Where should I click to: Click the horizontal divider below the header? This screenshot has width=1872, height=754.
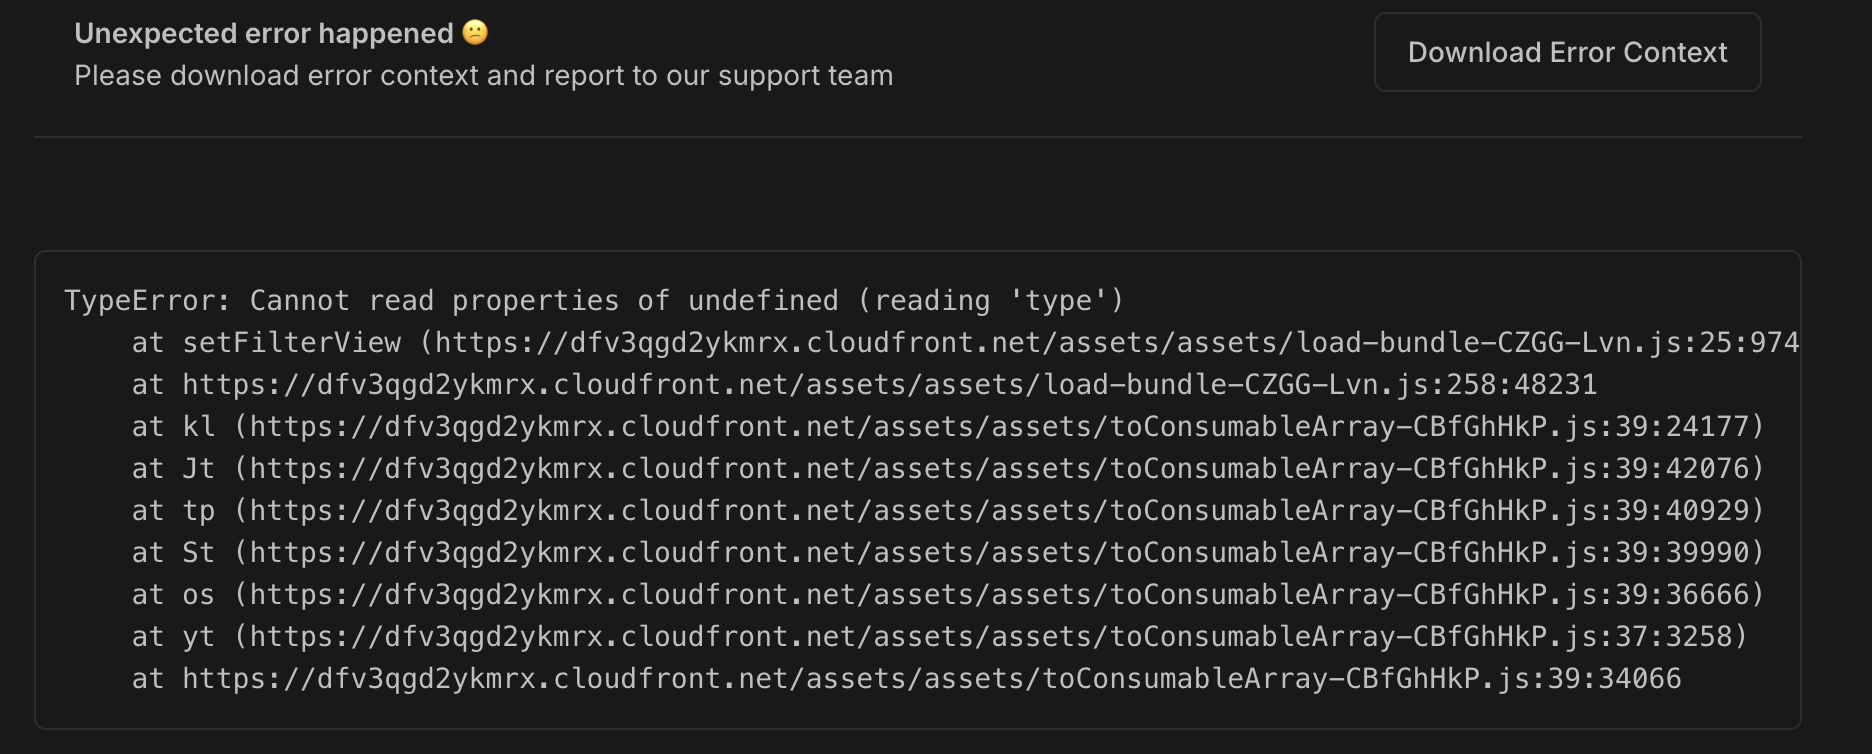[x=917, y=137]
